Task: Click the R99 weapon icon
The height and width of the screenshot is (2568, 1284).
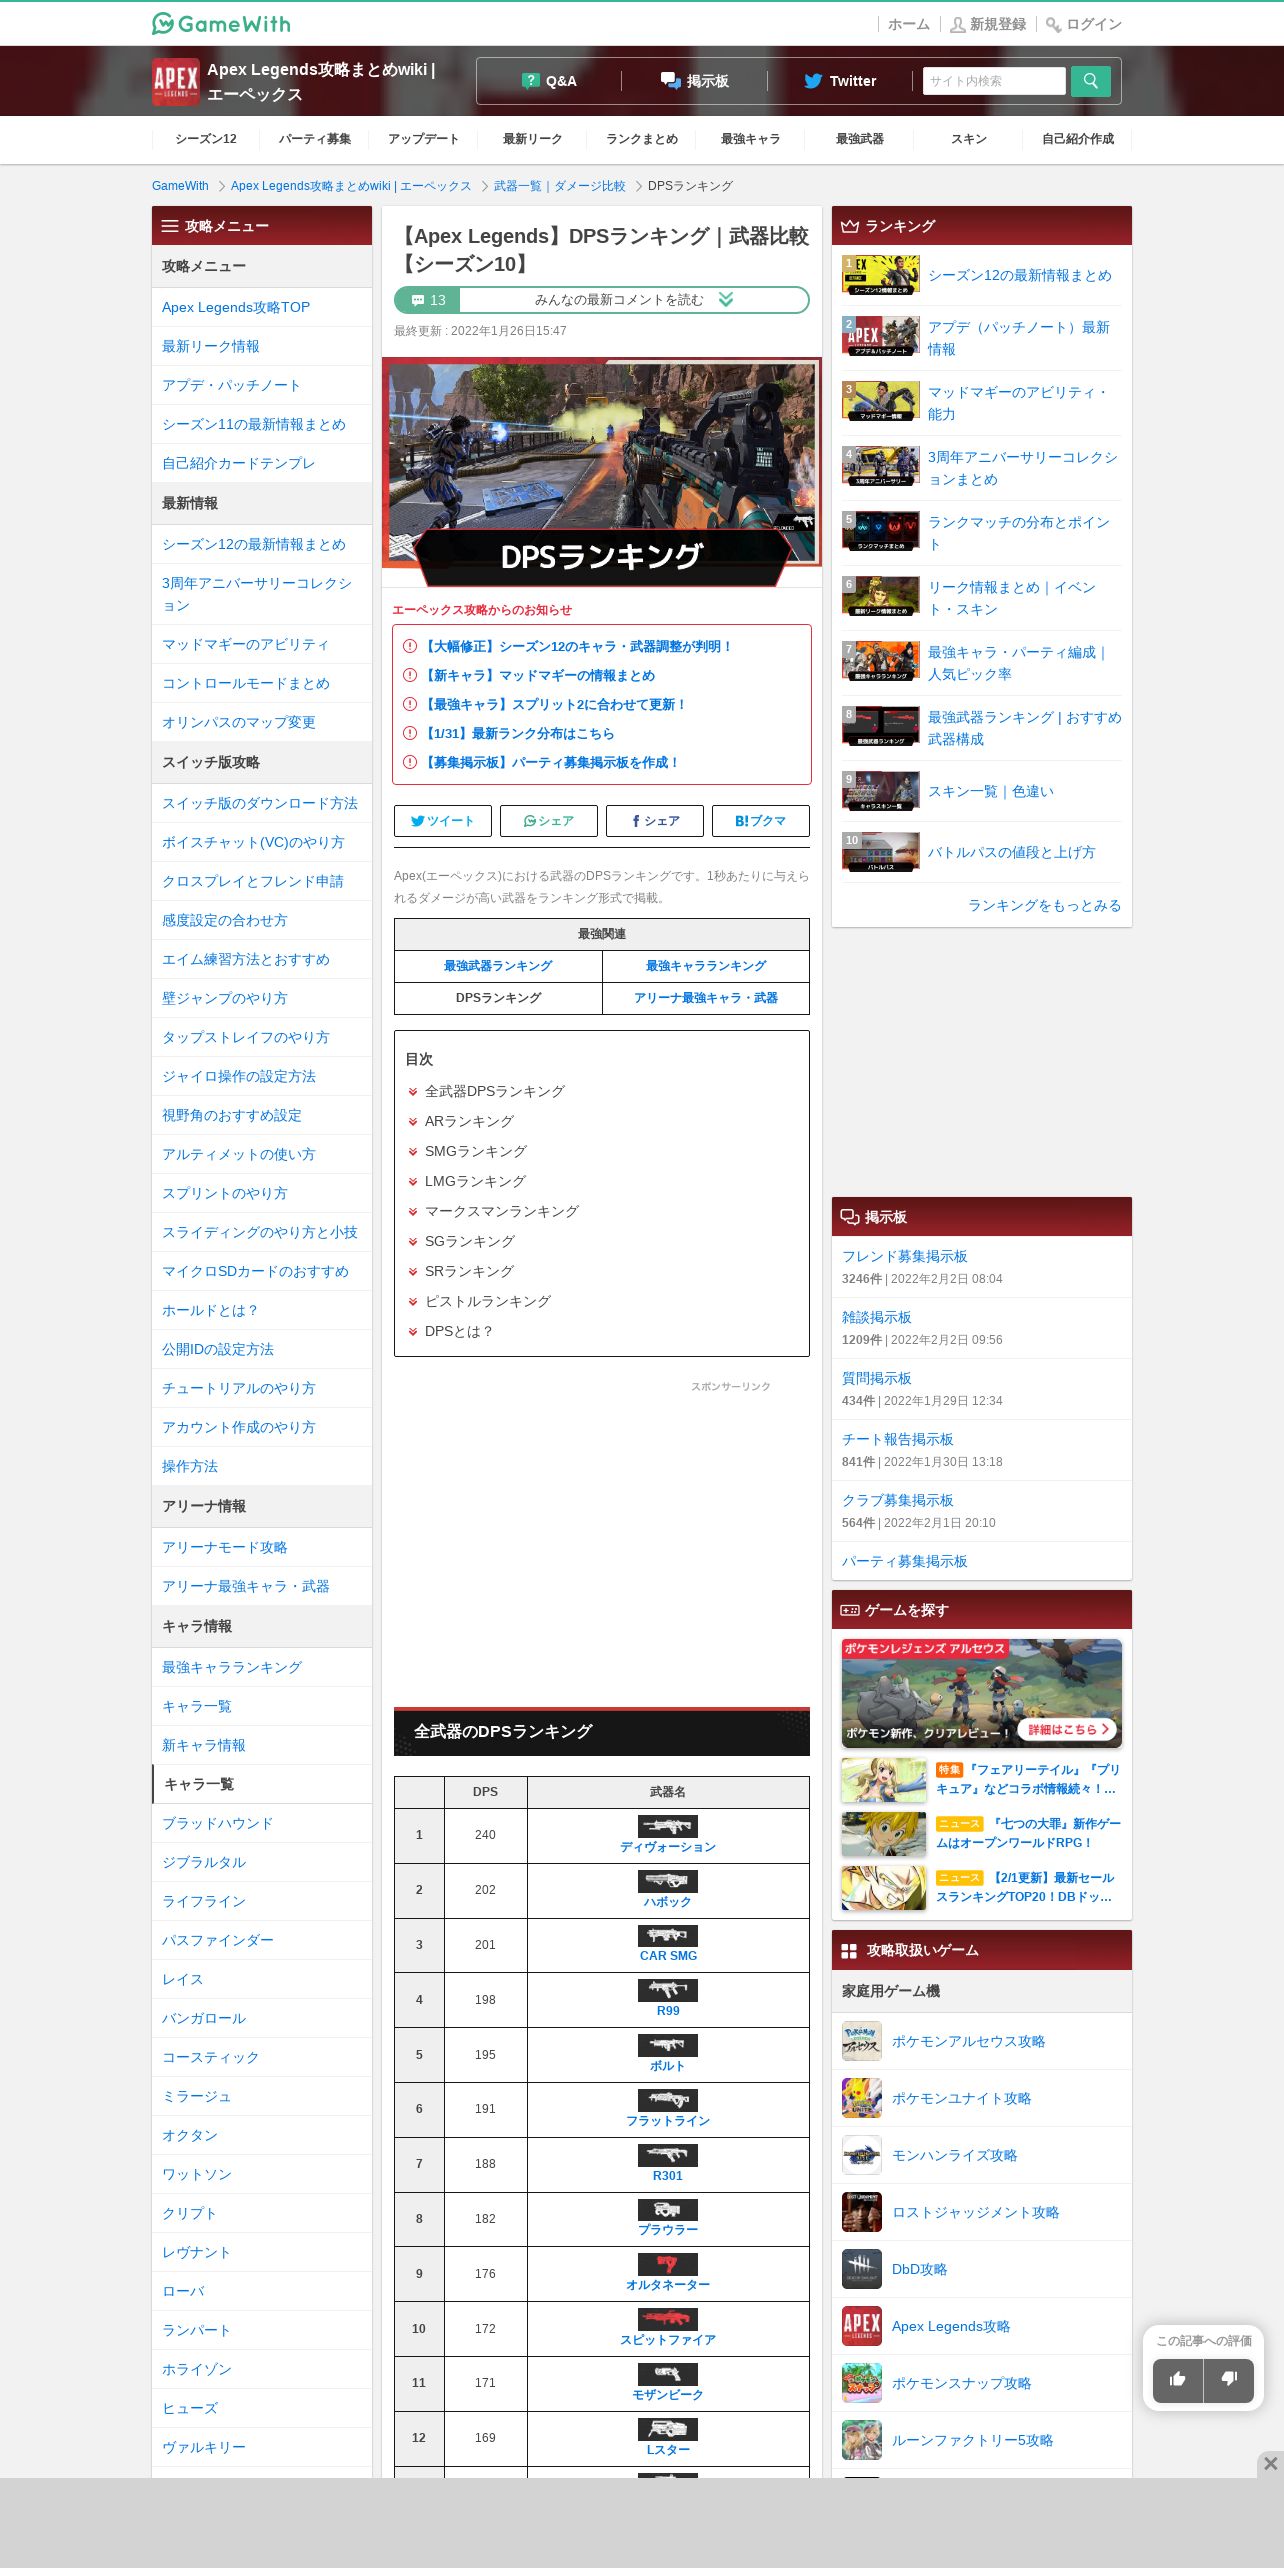Action: pos(668,1990)
